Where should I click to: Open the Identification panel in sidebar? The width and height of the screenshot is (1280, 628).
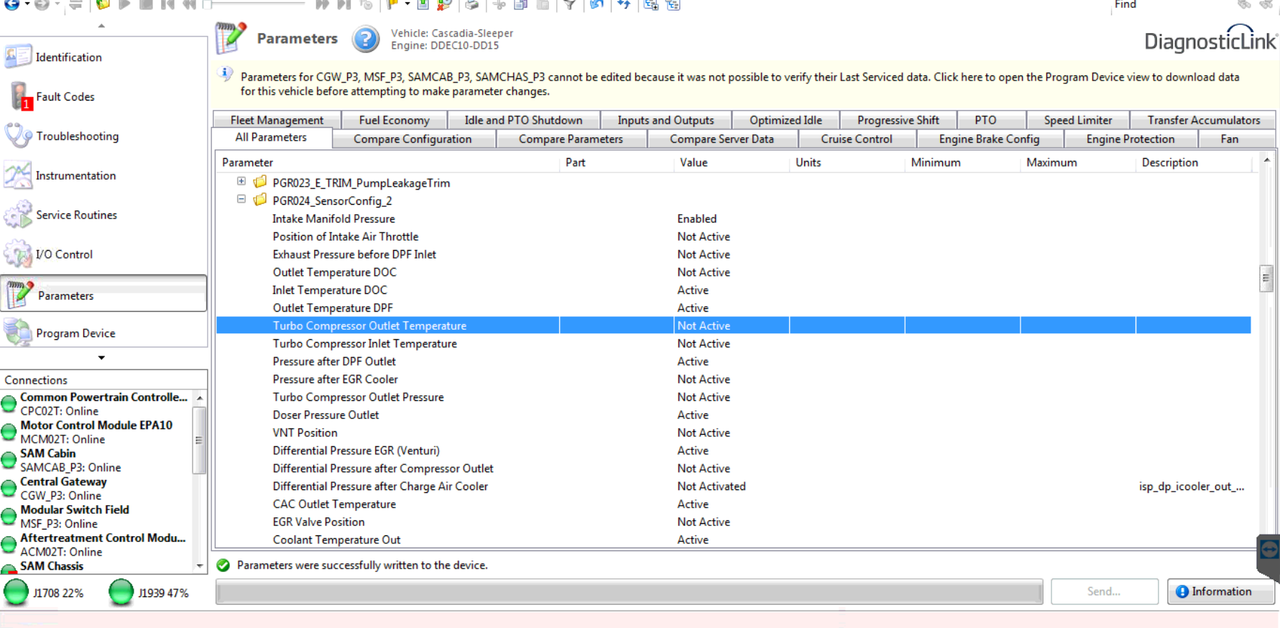point(104,57)
